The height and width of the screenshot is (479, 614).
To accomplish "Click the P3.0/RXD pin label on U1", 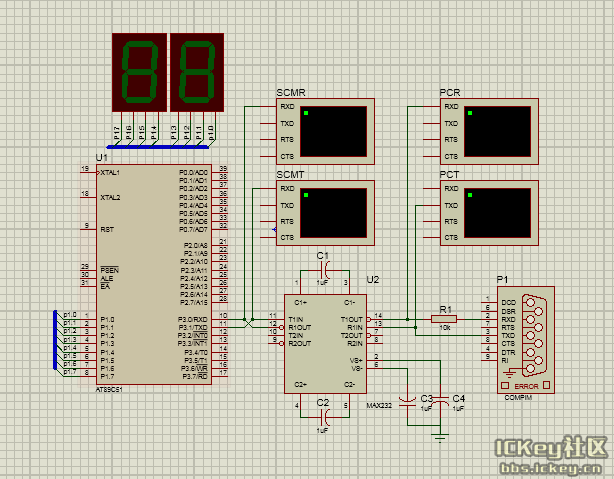I will [193, 320].
